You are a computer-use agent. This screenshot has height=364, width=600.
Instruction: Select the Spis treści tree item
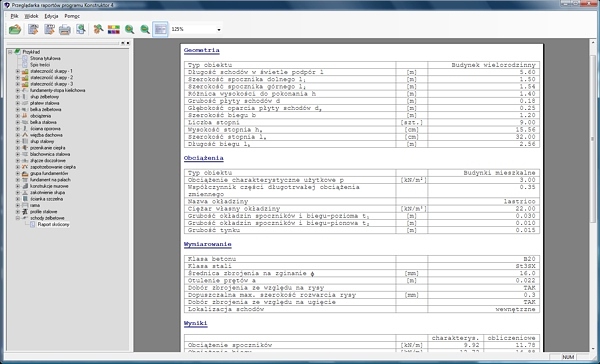tap(40, 65)
